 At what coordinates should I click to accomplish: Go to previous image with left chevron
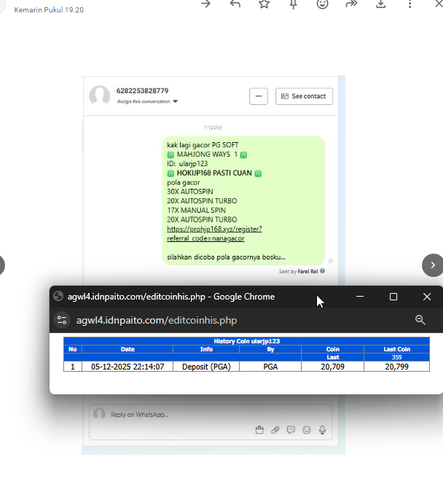pos(2,265)
